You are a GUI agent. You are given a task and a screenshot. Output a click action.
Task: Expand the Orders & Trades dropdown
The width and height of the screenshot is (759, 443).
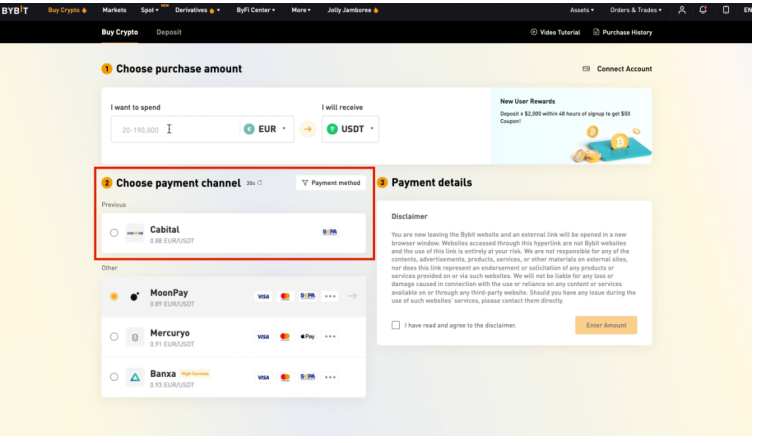[x=636, y=10]
